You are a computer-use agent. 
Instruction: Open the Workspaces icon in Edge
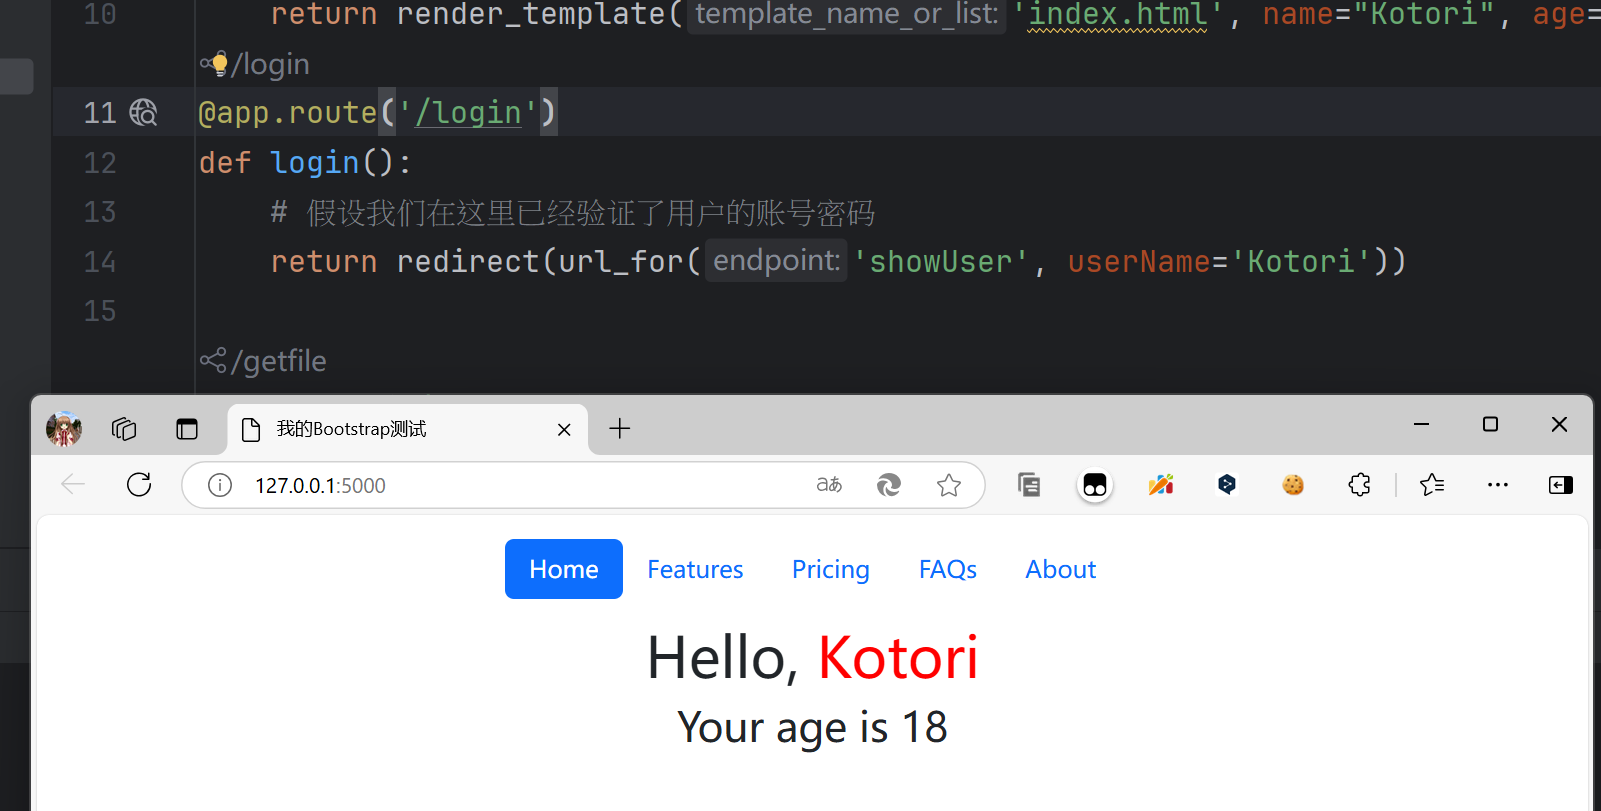(124, 429)
